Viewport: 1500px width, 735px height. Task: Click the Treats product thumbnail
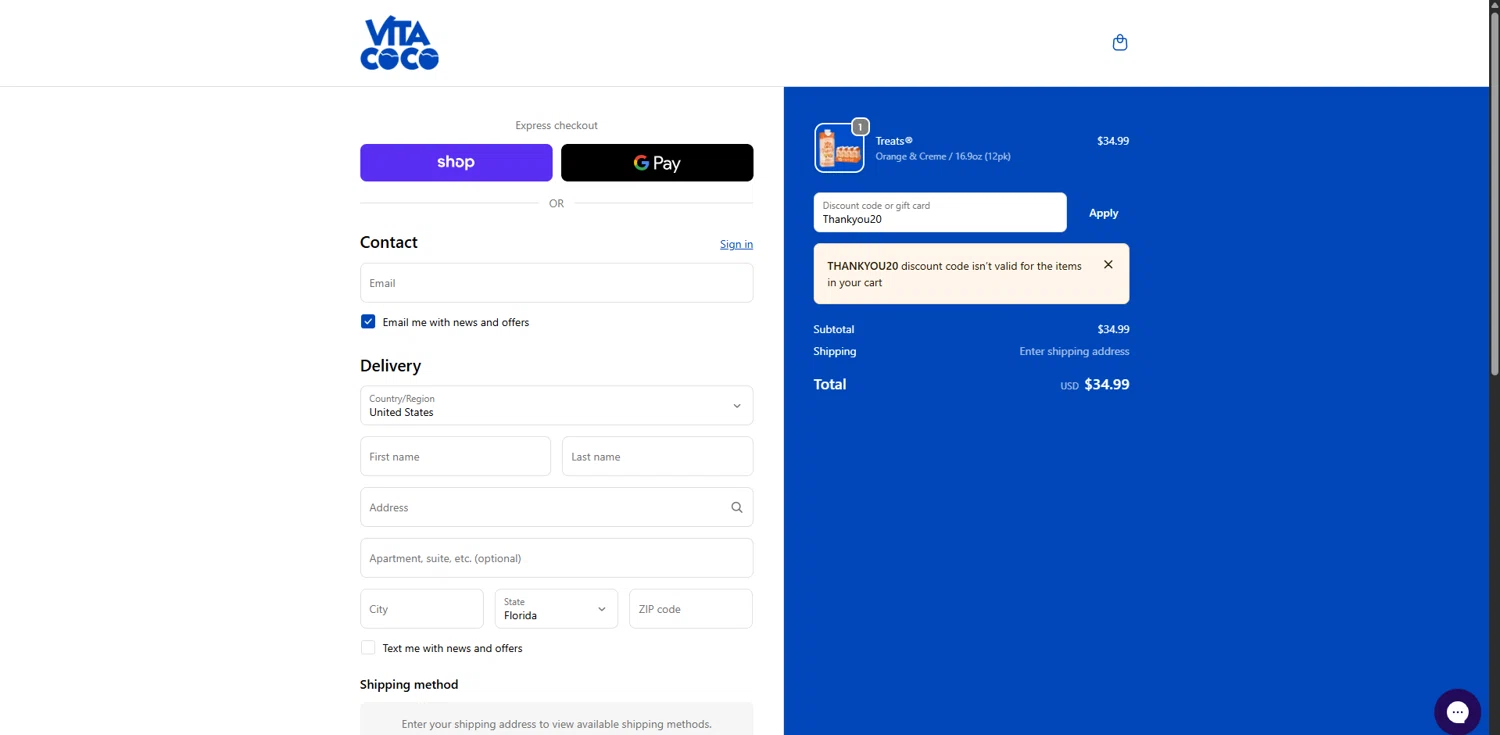pos(839,148)
